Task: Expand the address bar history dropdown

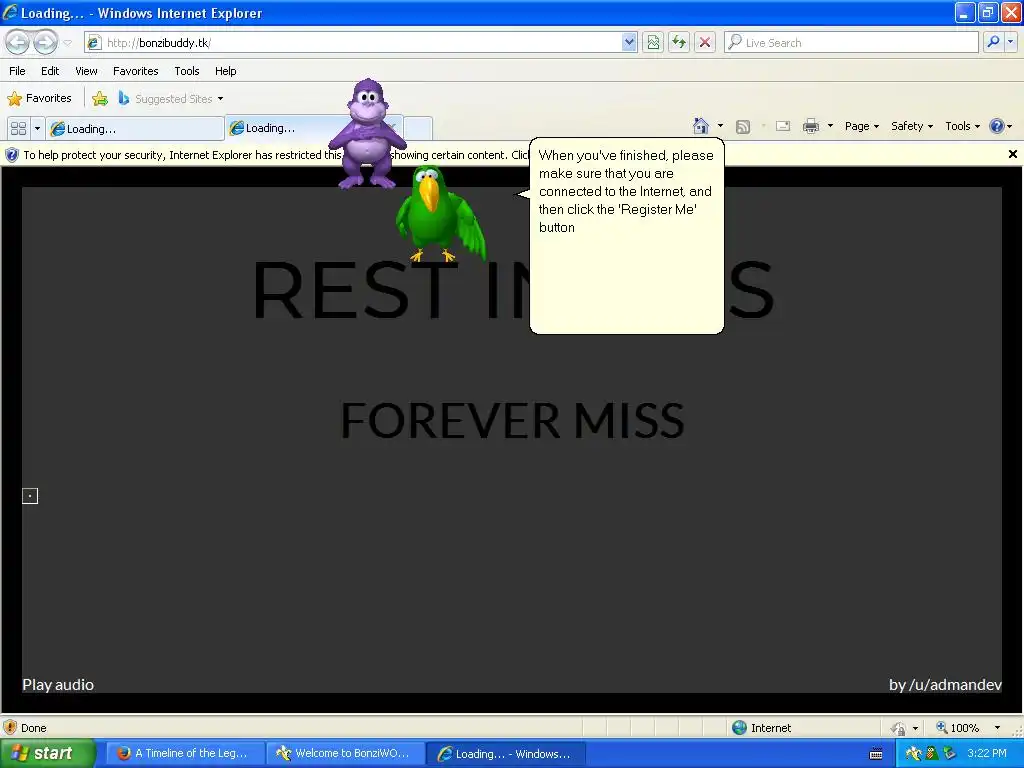Action: [x=629, y=42]
